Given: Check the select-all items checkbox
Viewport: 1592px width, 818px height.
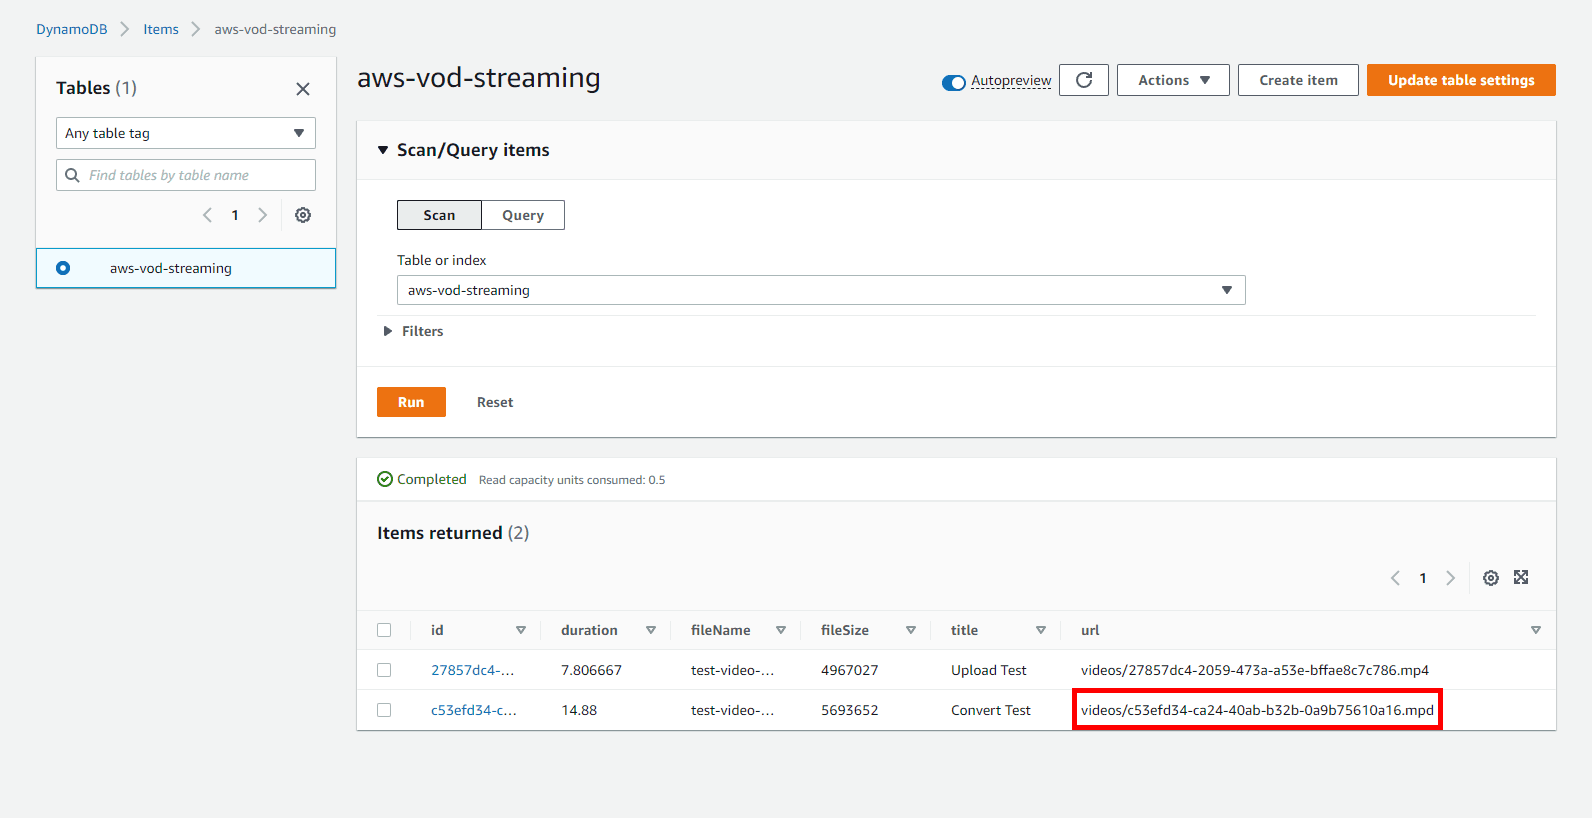Looking at the screenshot, I should [x=384, y=630].
